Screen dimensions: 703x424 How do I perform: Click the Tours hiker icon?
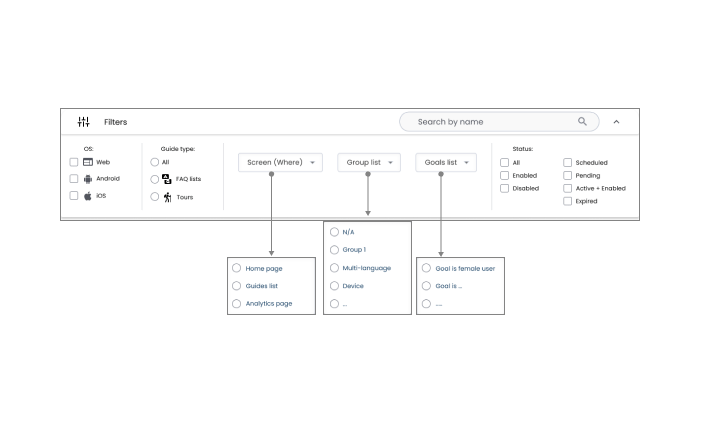coord(167,197)
